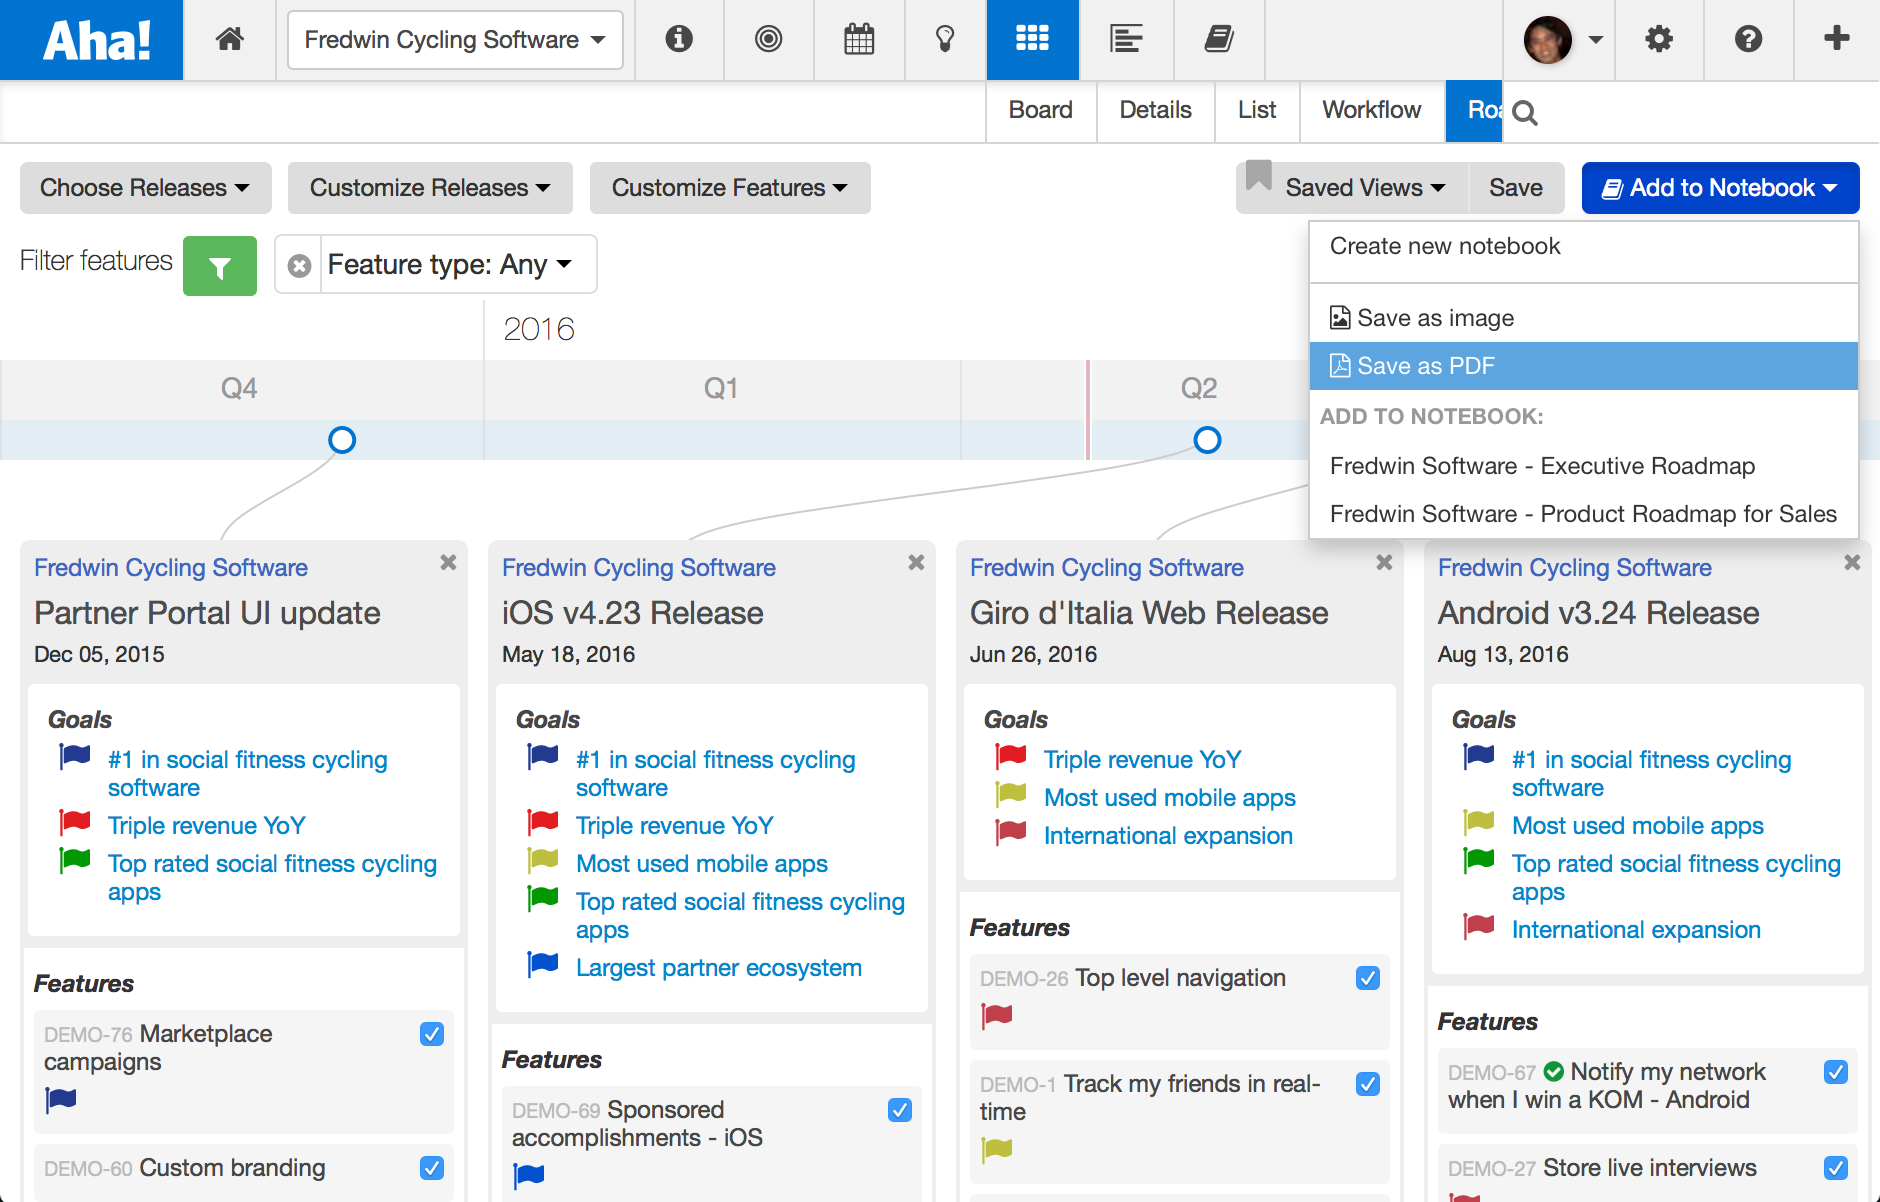Open Triple revenue YoY in Partner Portal card
The width and height of the screenshot is (1880, 1202).
point(207,826)
